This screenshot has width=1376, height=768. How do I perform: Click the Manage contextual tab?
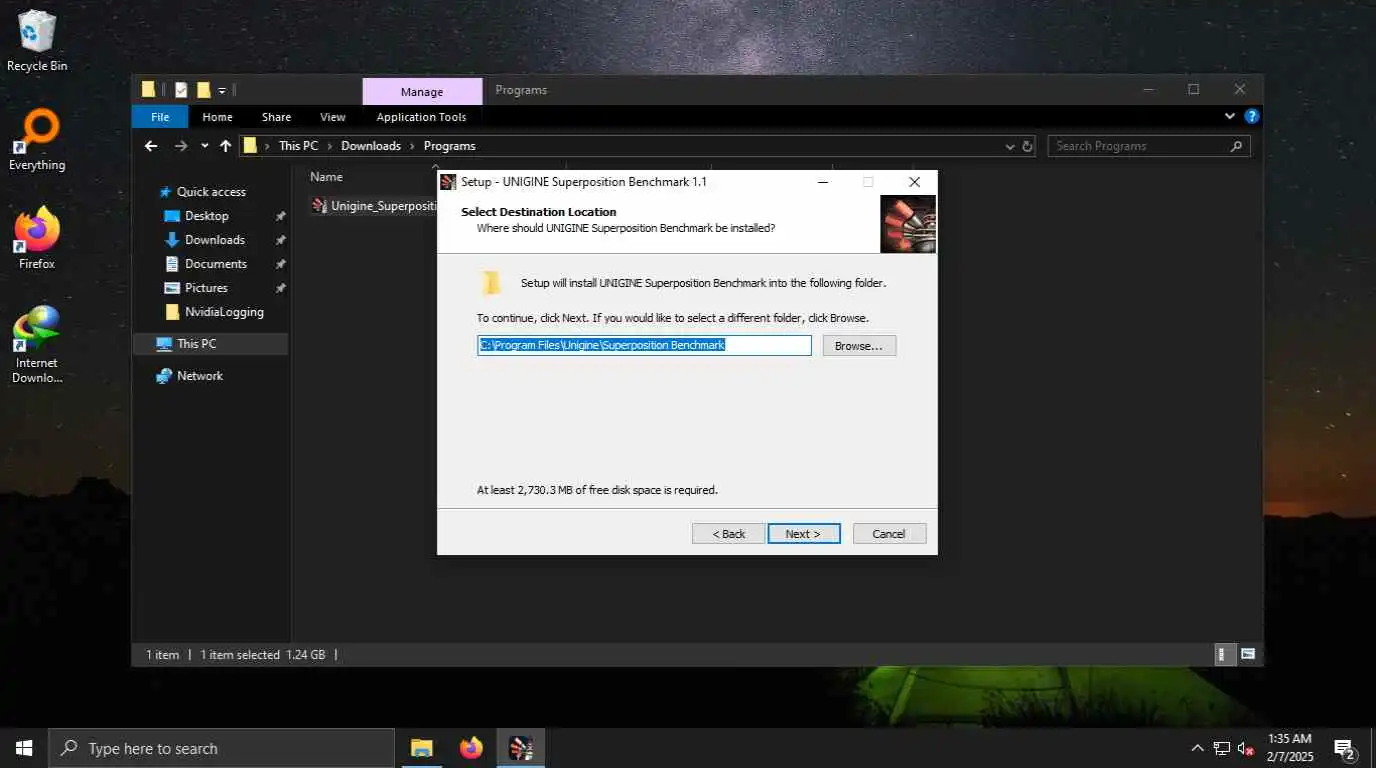421,92
